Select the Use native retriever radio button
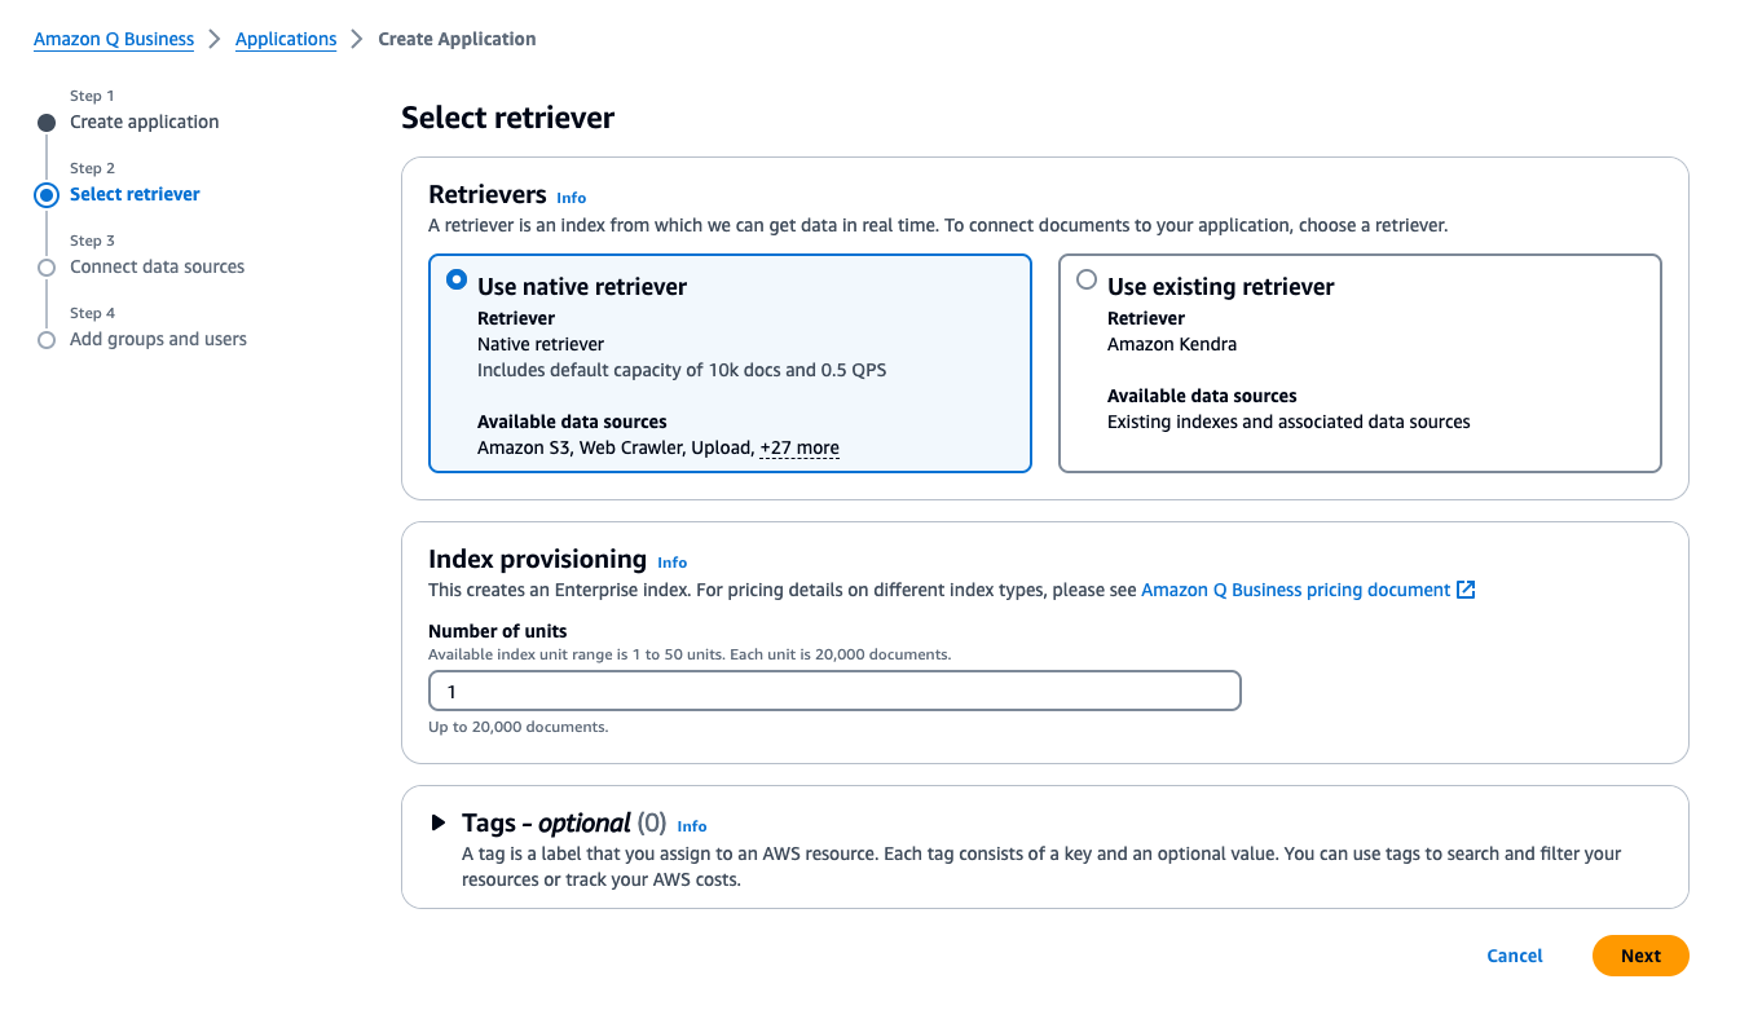Viewport: 1740px width, 1020px height. pyautogui.click(x=456, y=280)
